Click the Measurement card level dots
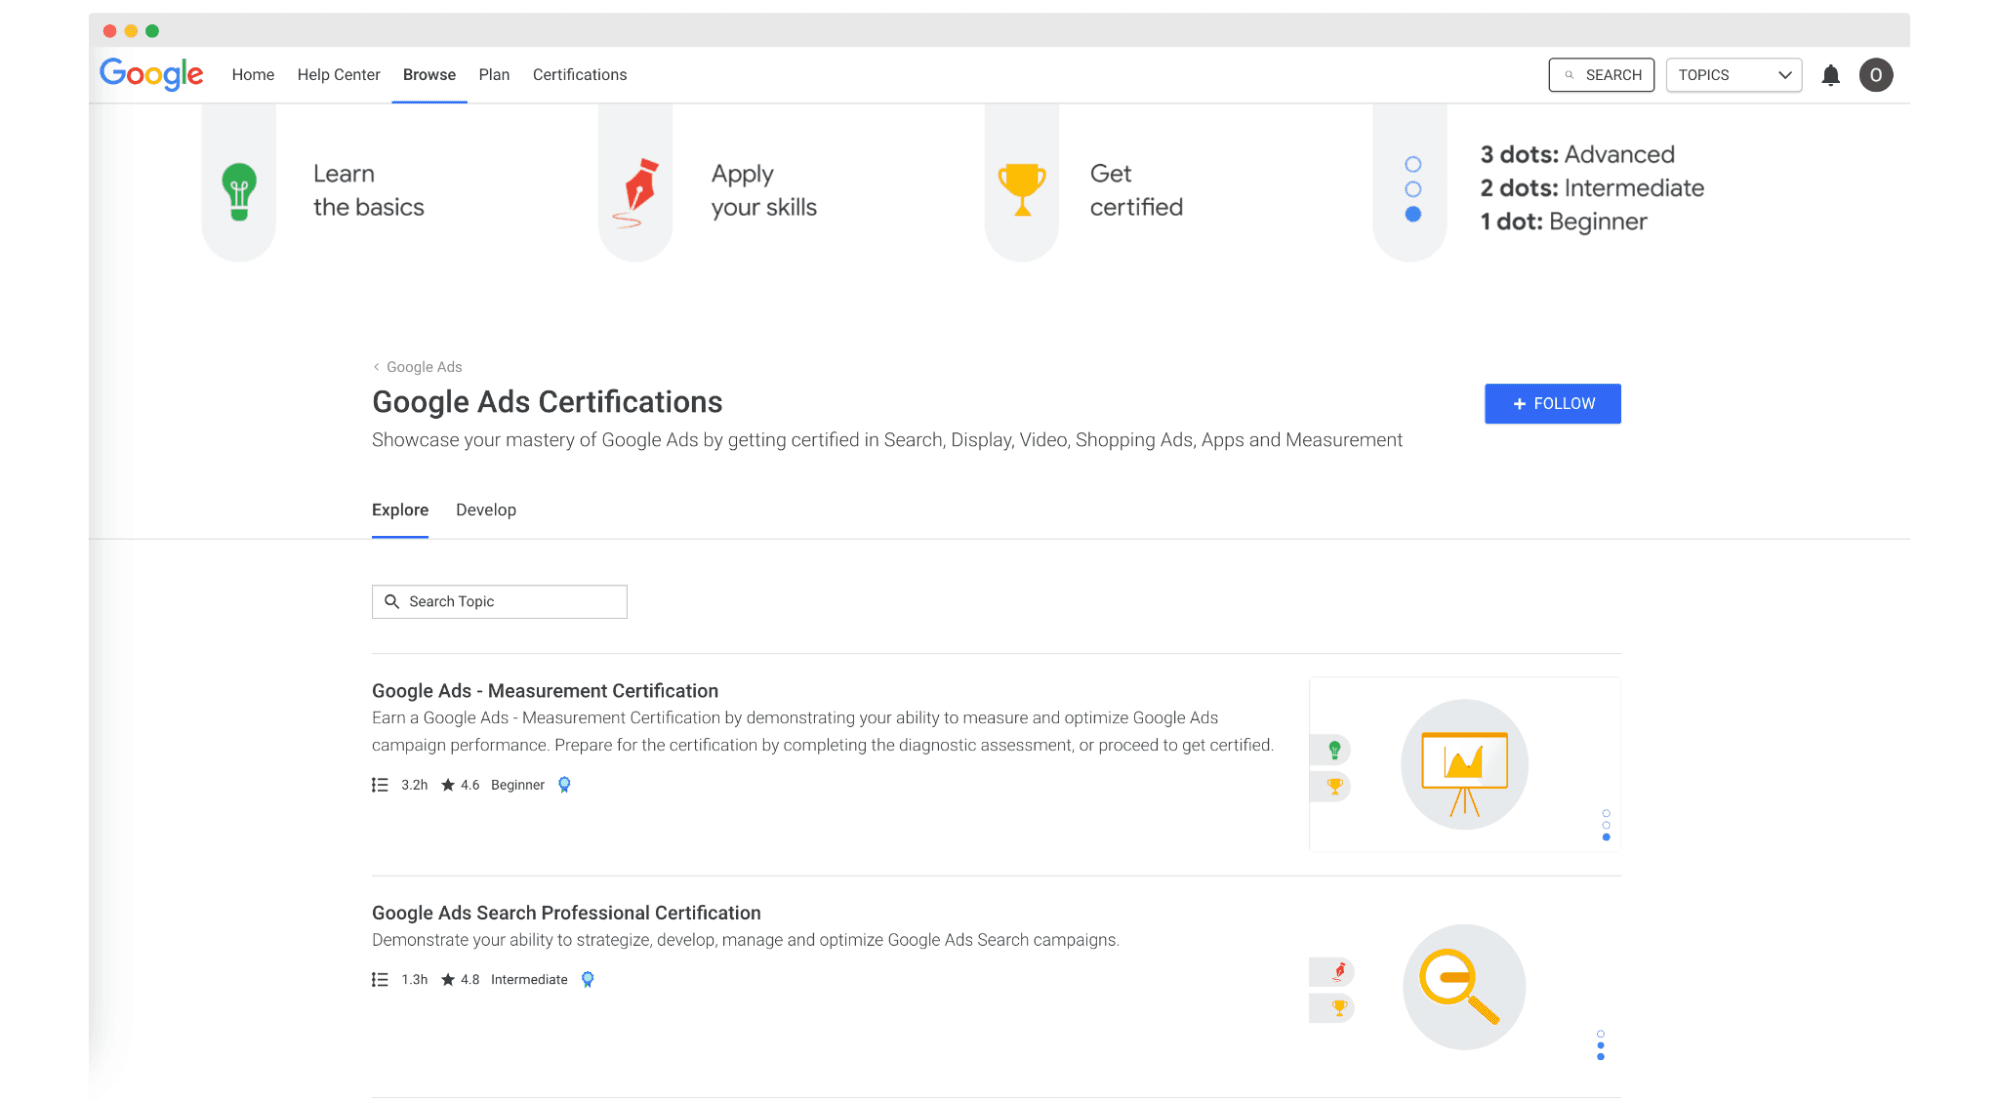 coord(1606,825)
